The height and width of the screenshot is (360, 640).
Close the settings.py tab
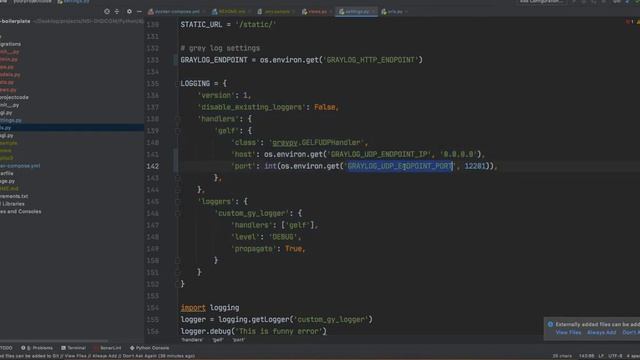(x=373, y=12)
